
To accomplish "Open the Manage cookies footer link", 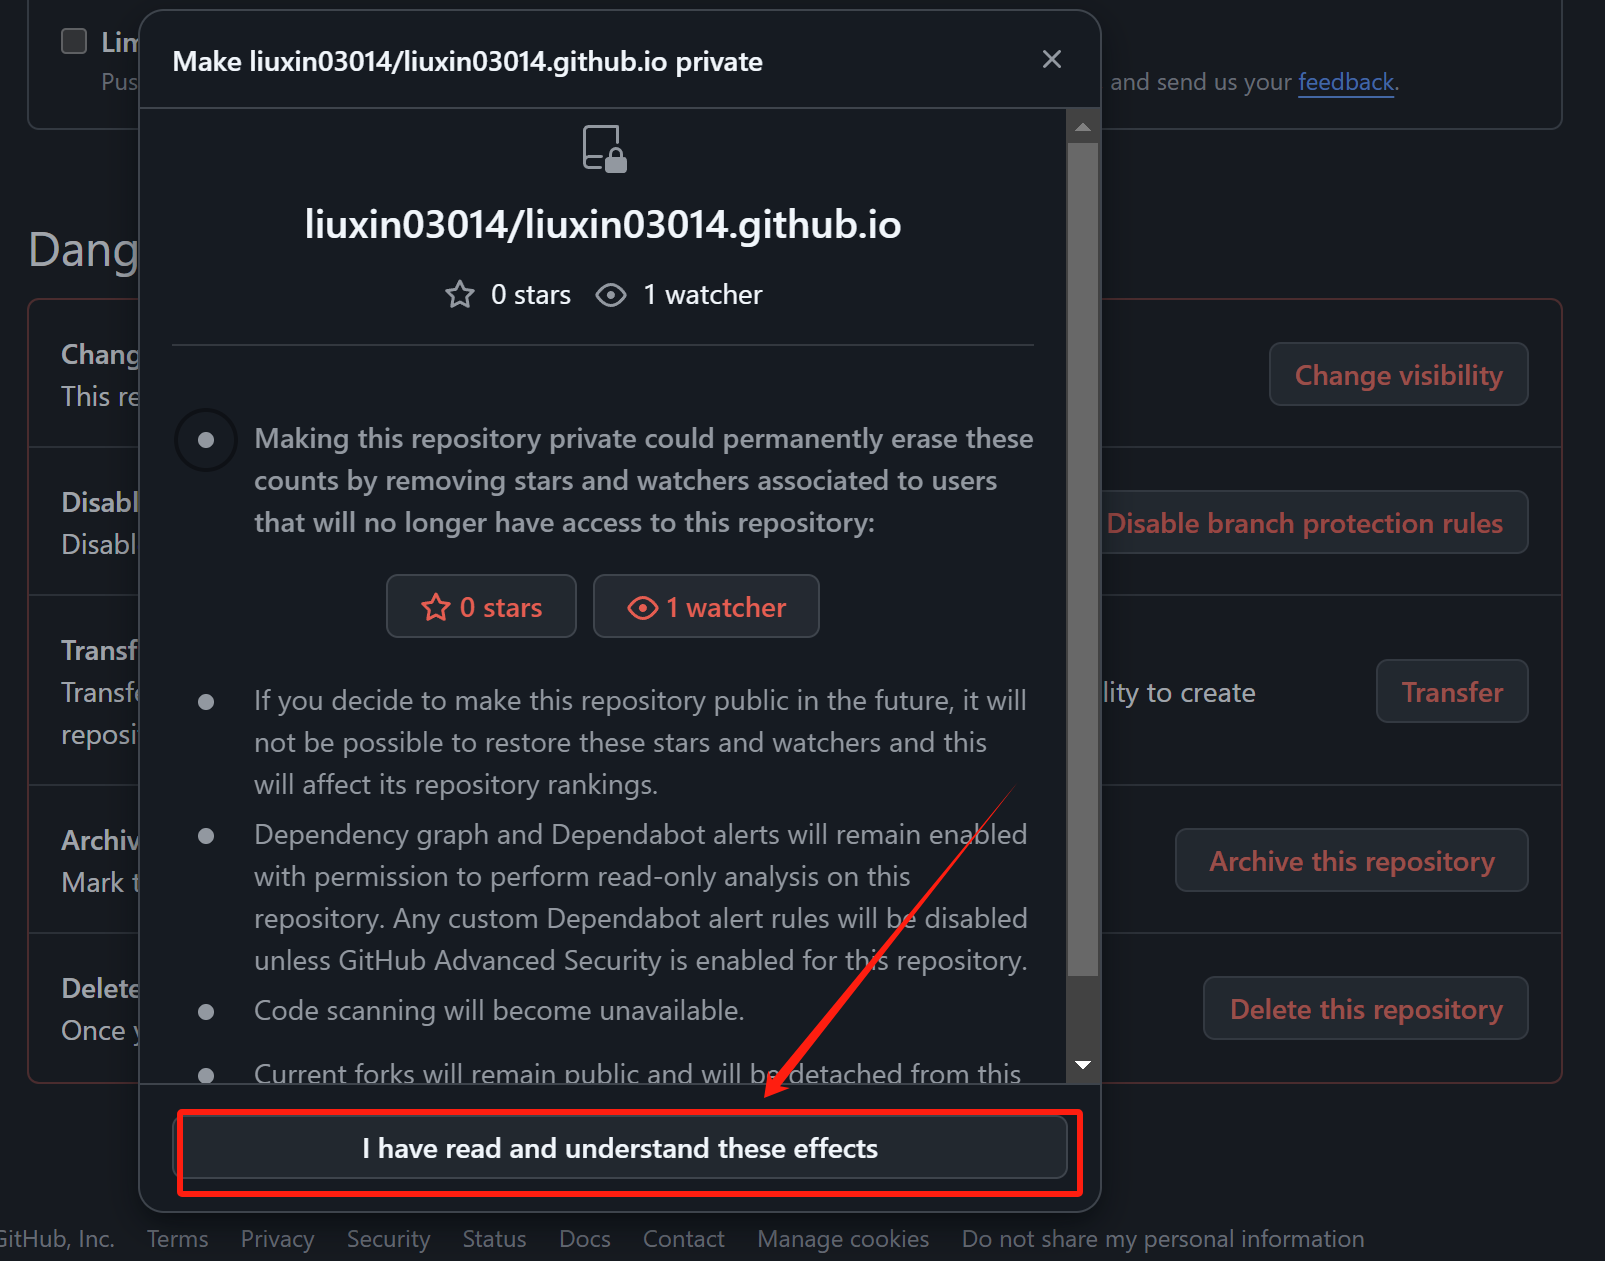I will 843,1239.
